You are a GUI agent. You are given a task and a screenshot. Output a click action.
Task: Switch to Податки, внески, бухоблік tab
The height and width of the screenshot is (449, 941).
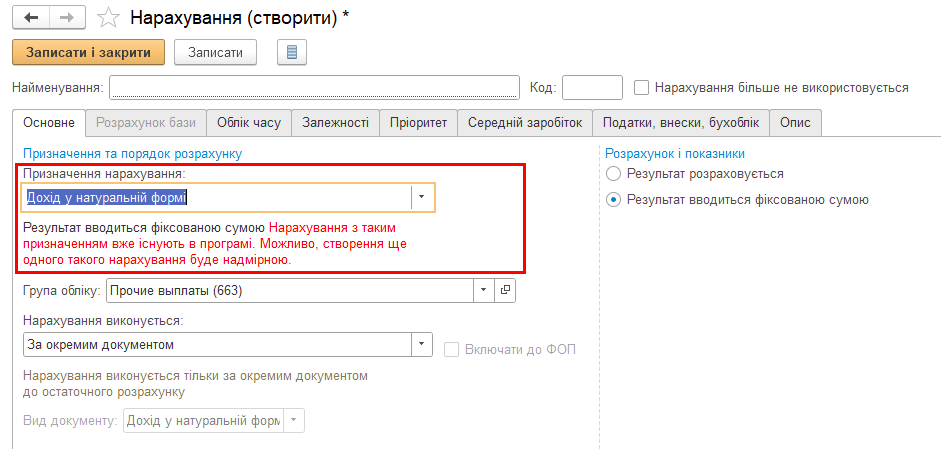681,123
